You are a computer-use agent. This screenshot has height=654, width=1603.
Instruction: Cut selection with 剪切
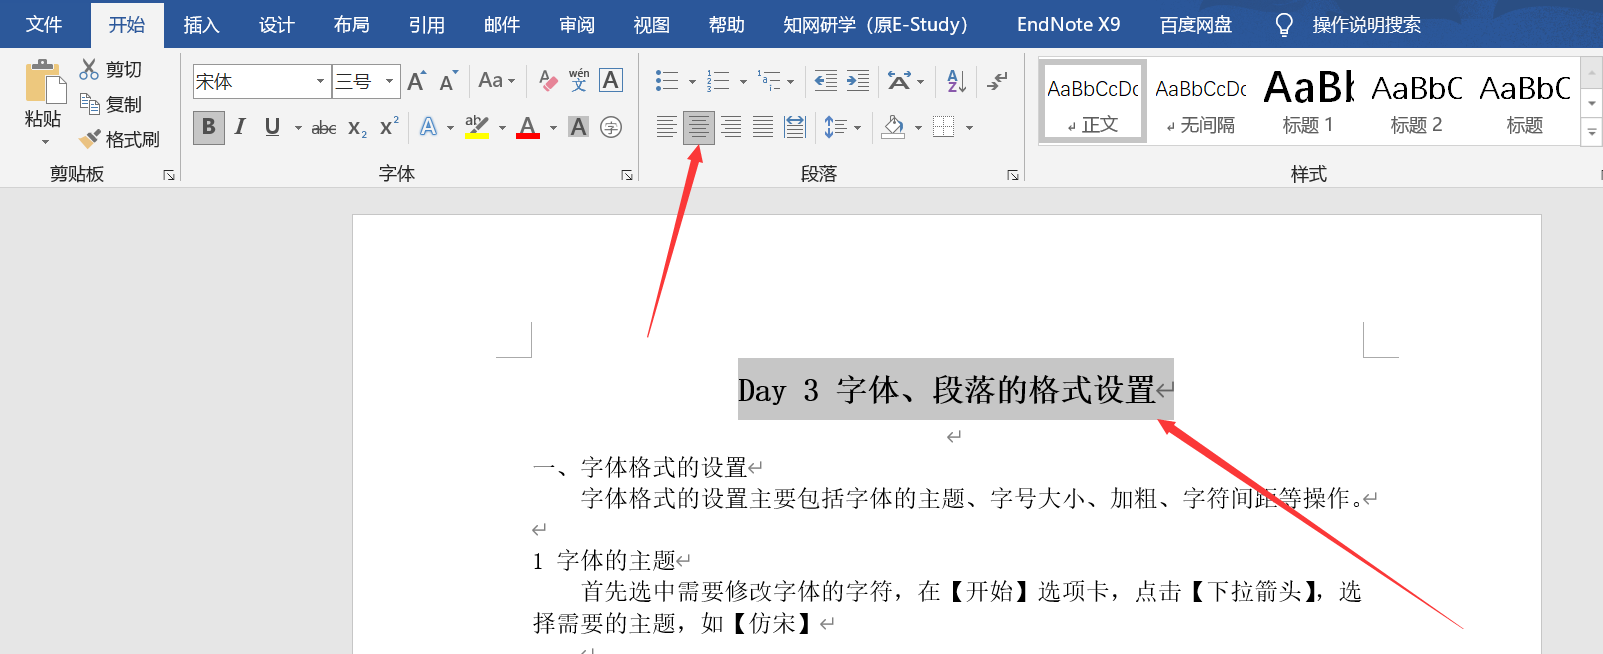point(111,69)
